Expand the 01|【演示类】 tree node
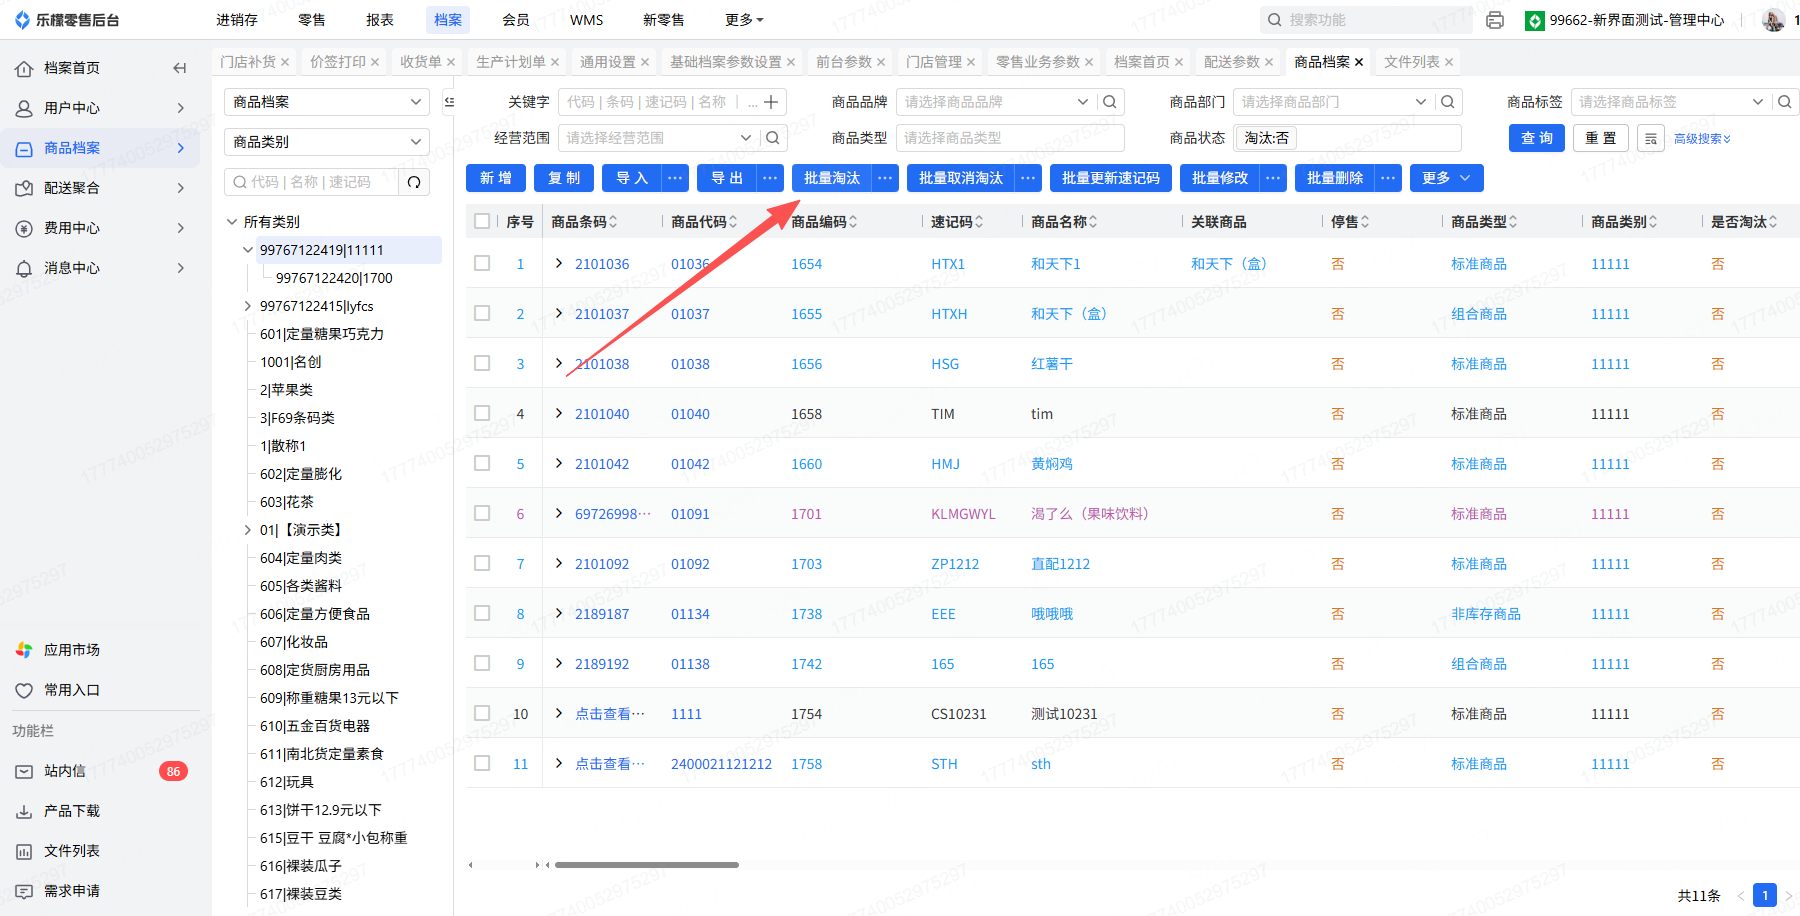 [248, 530]
